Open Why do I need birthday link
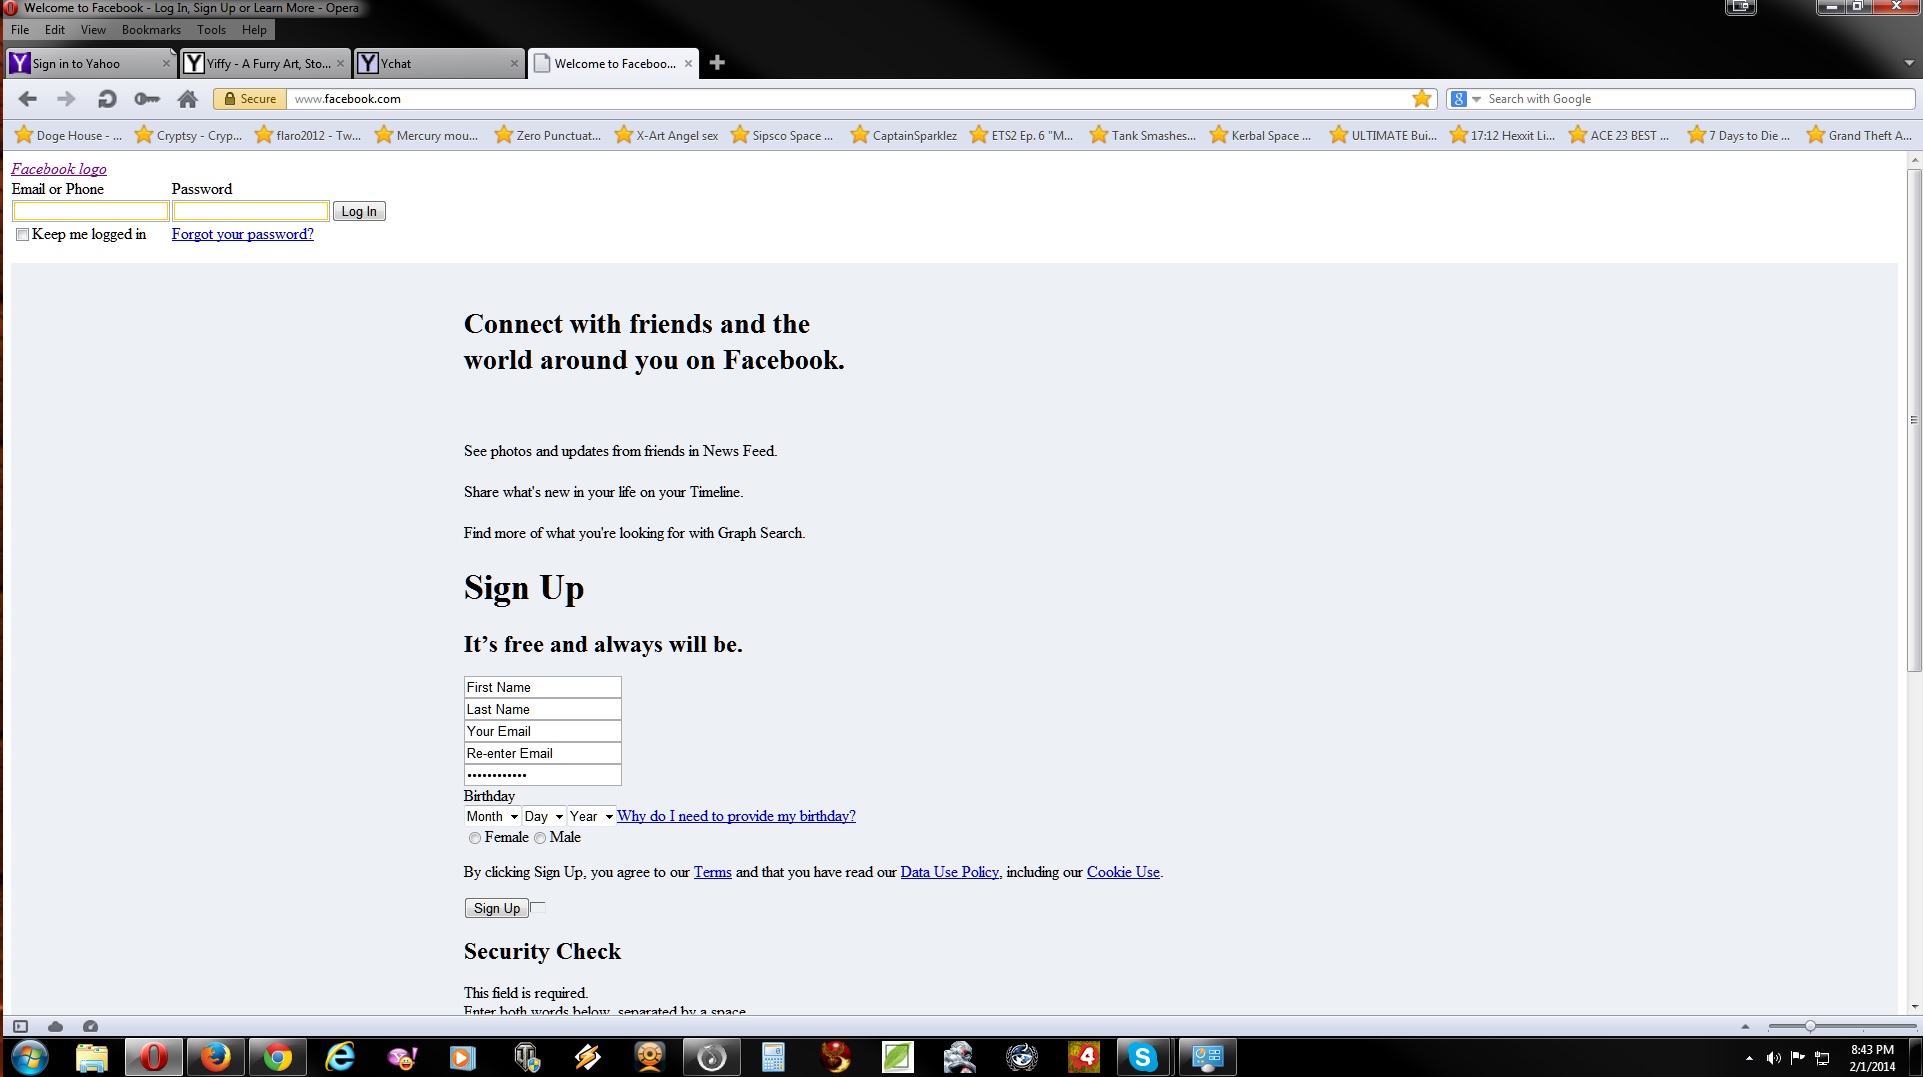 (736, 816)
